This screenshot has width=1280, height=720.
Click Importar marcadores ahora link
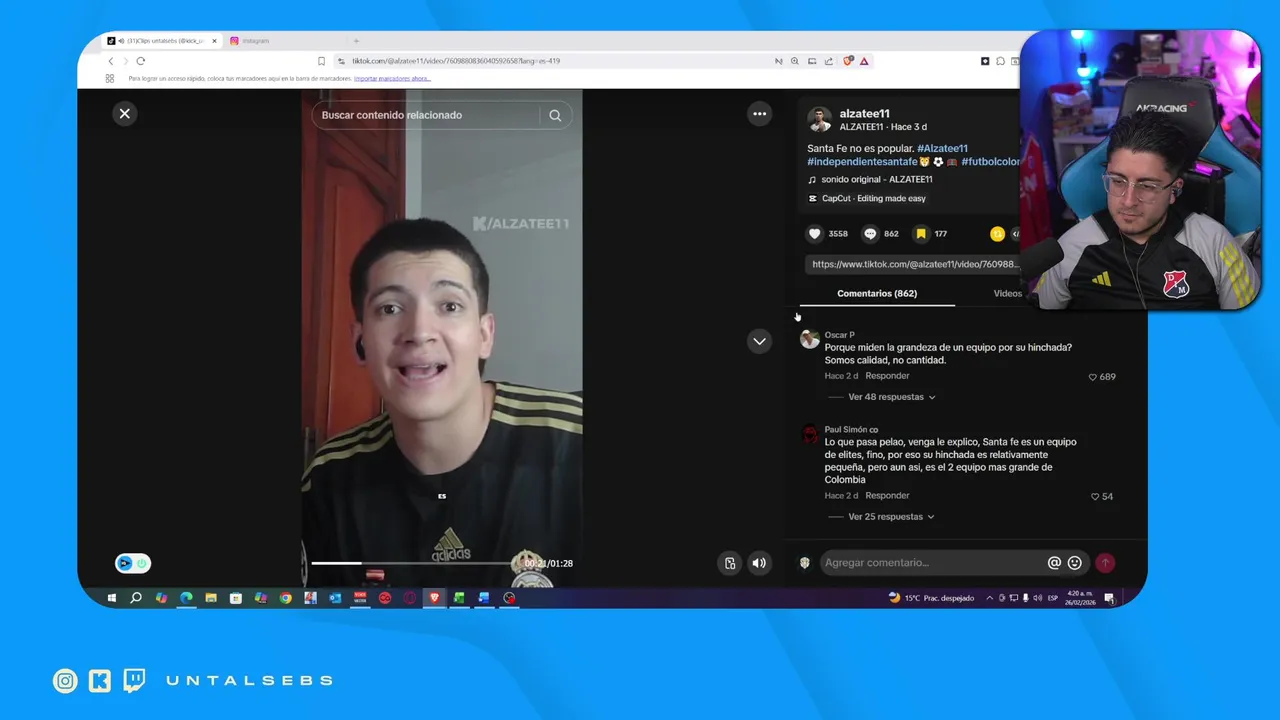(392, 78)
